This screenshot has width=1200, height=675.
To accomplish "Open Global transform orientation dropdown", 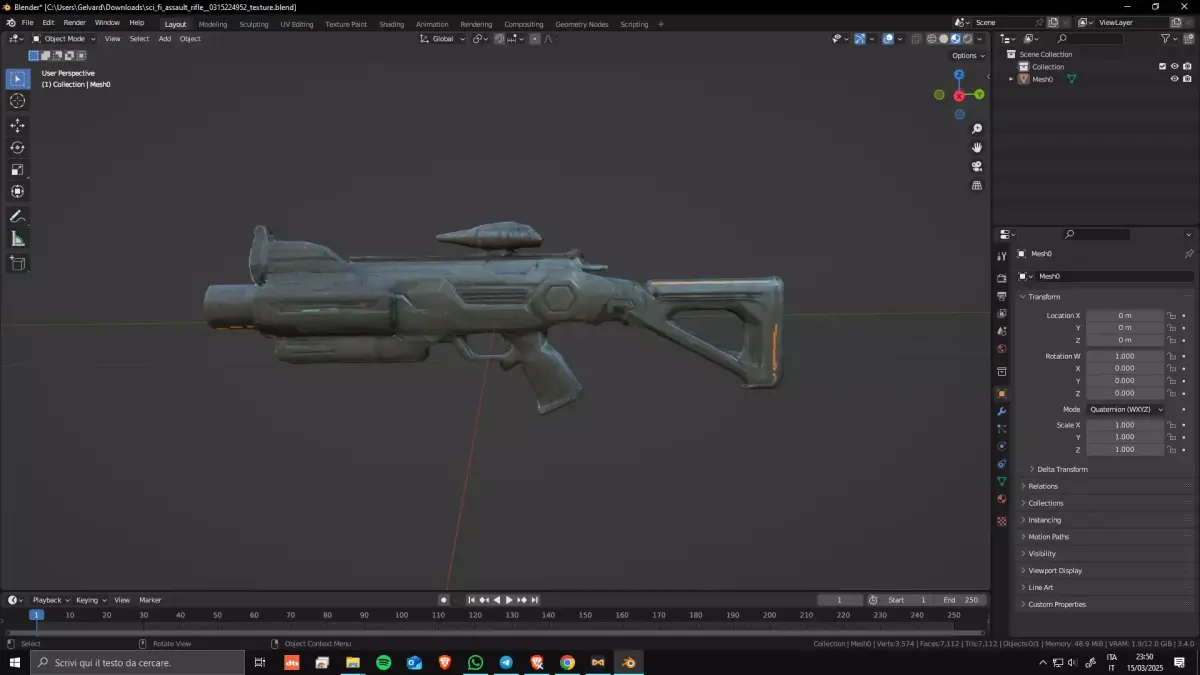I will pyautogui.click(x=441, y=39).
